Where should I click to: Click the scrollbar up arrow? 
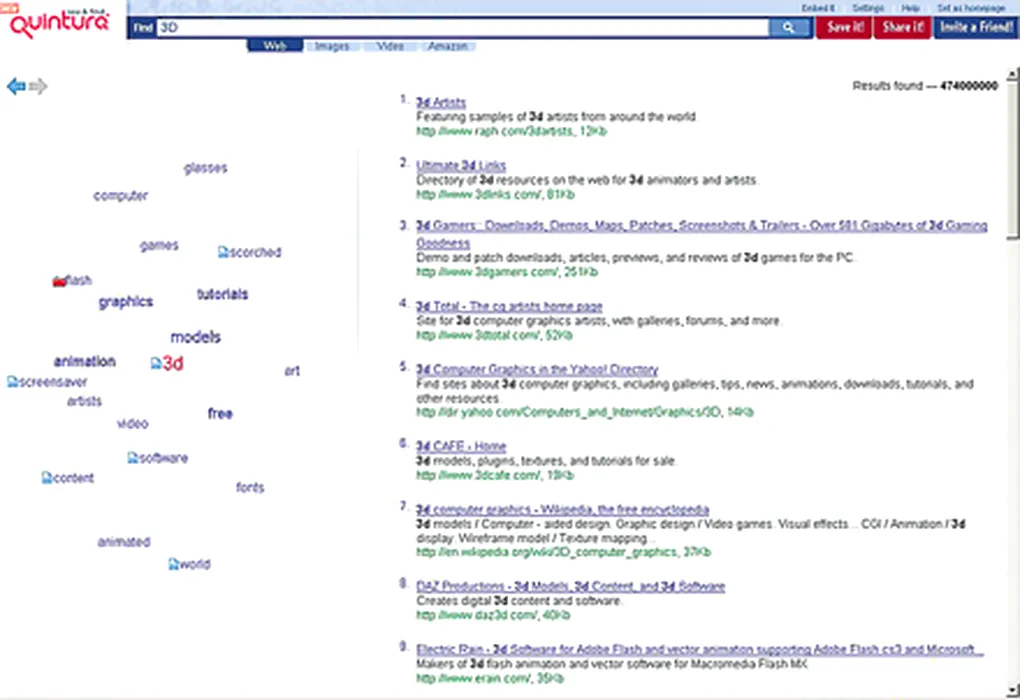coord(1012,75)
